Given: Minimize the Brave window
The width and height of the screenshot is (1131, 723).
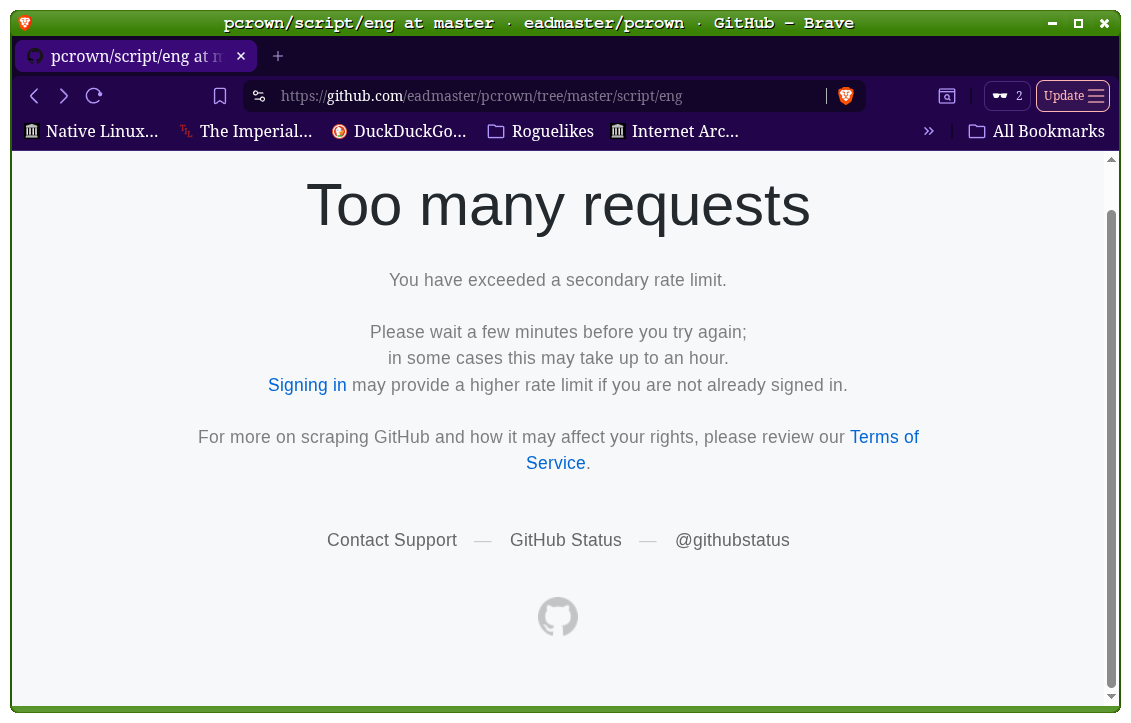Looking at the screenshot, I should click(1052, 24).
